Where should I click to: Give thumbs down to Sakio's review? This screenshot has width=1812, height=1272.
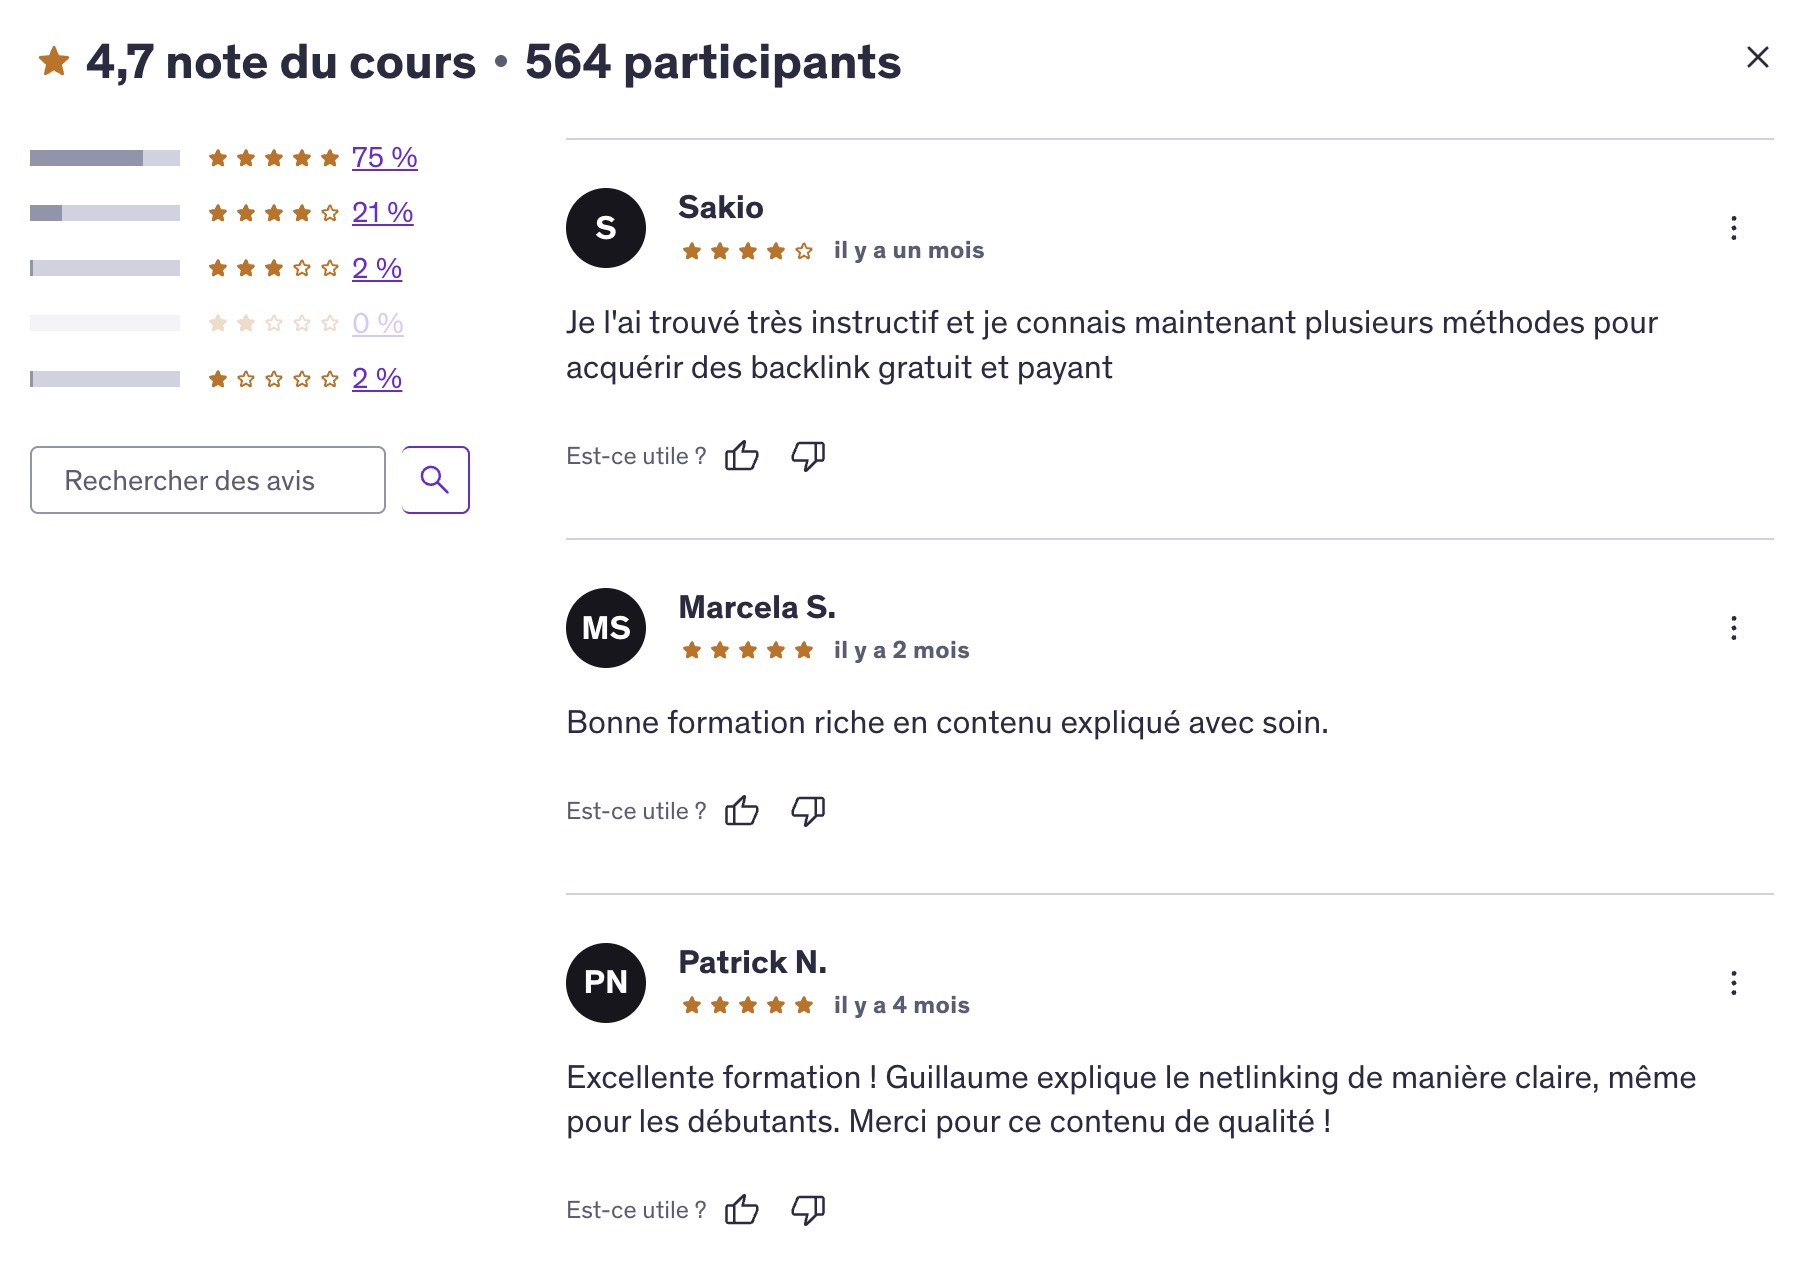808,455
